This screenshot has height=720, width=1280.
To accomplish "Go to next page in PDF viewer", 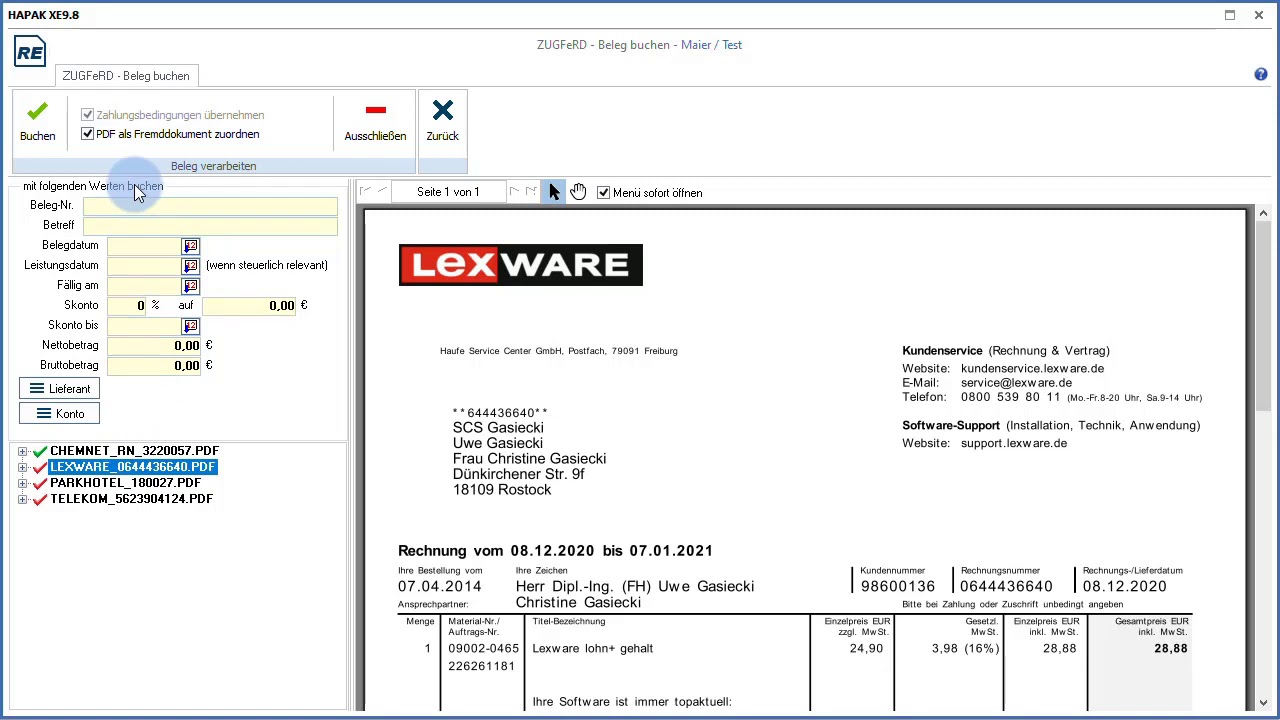I will [514, 192].
